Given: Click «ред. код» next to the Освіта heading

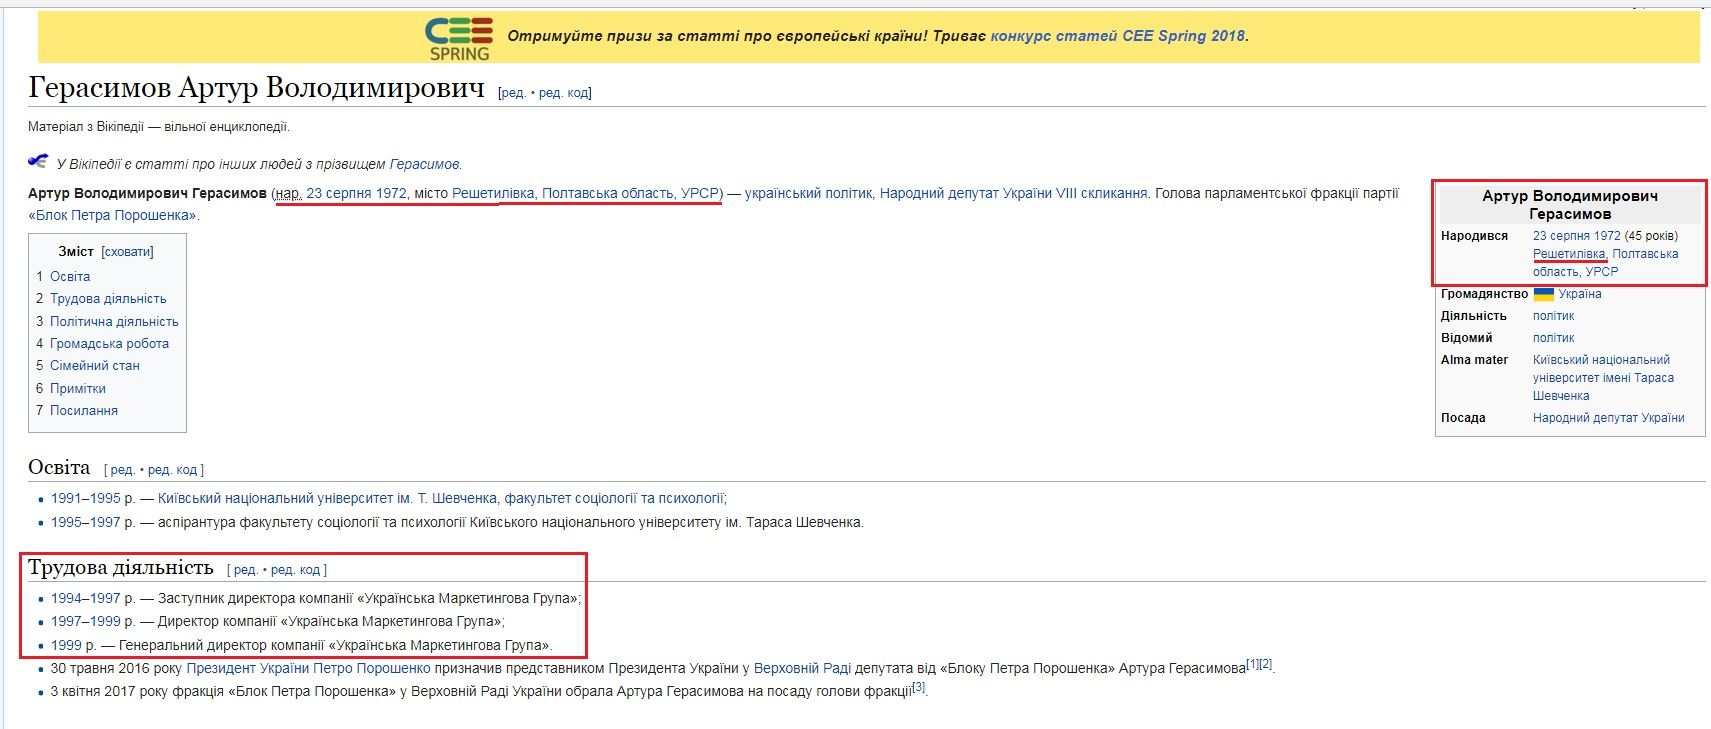Looking at the screenshot, I should (173, 469).
